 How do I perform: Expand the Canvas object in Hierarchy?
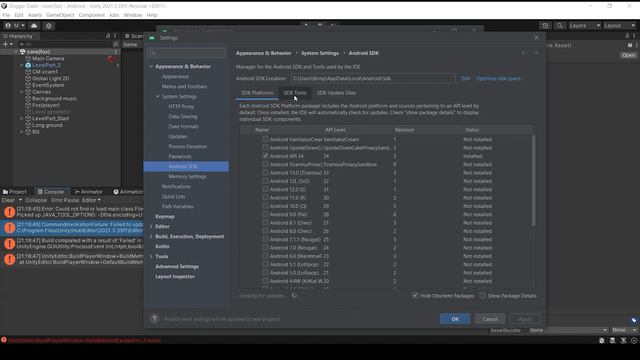tap(22, 92)
